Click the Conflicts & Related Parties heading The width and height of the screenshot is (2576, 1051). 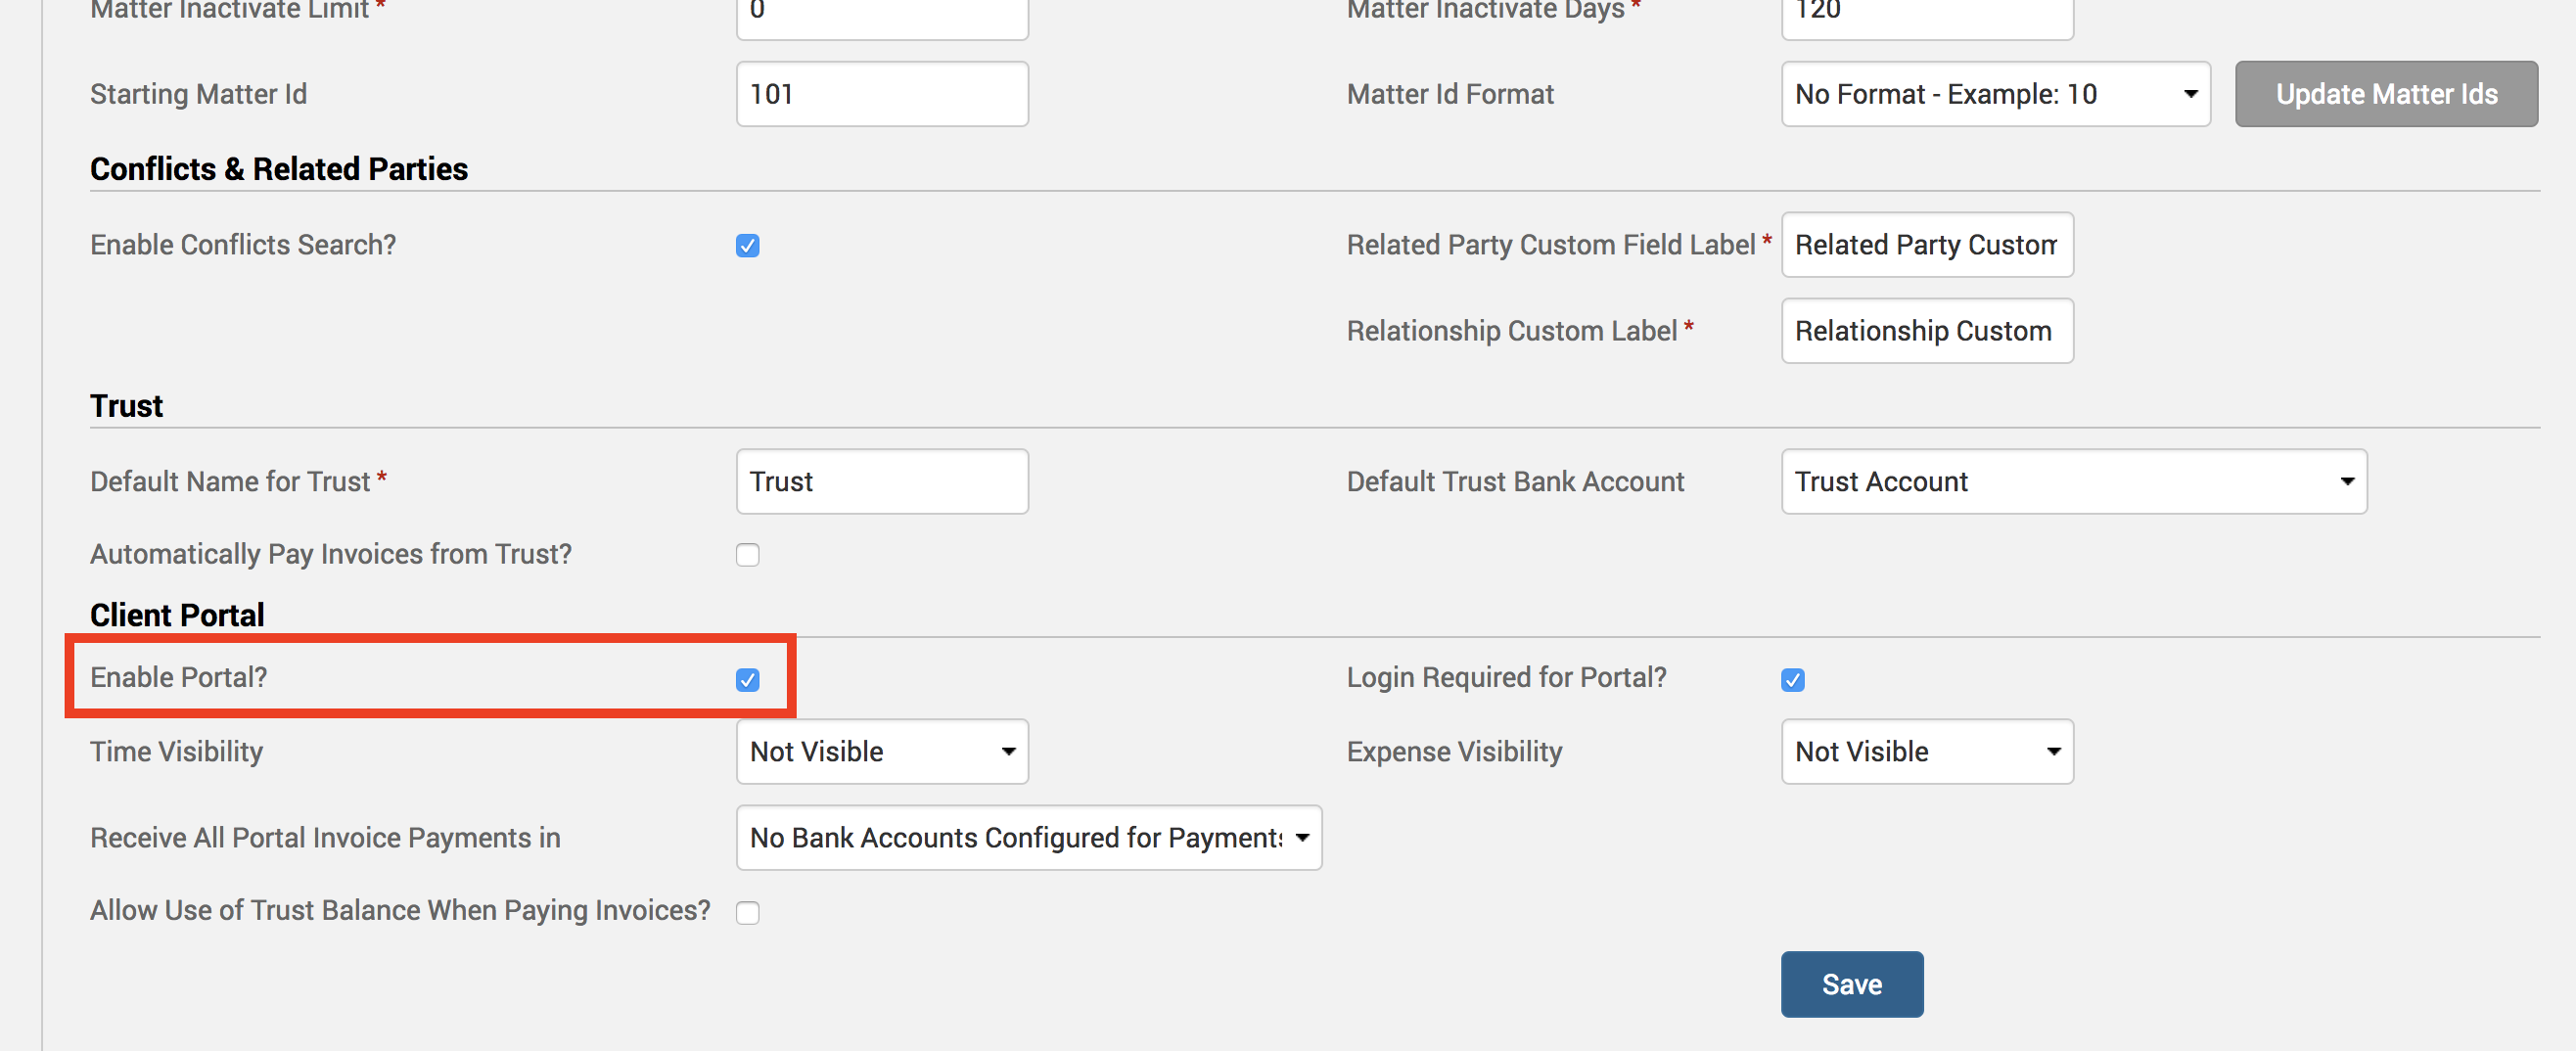tap(278, 169)
